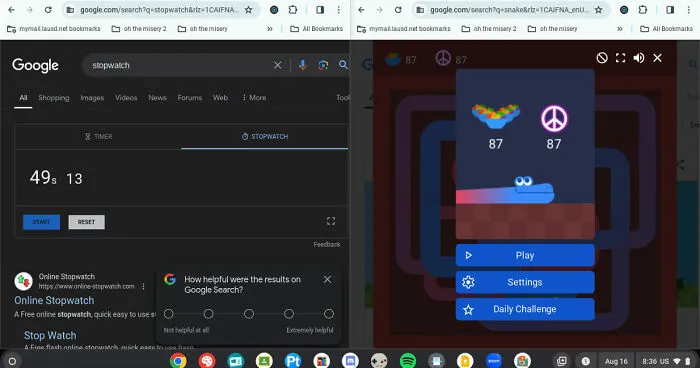Launch Spotify from the shelf

tap(408, 360)
